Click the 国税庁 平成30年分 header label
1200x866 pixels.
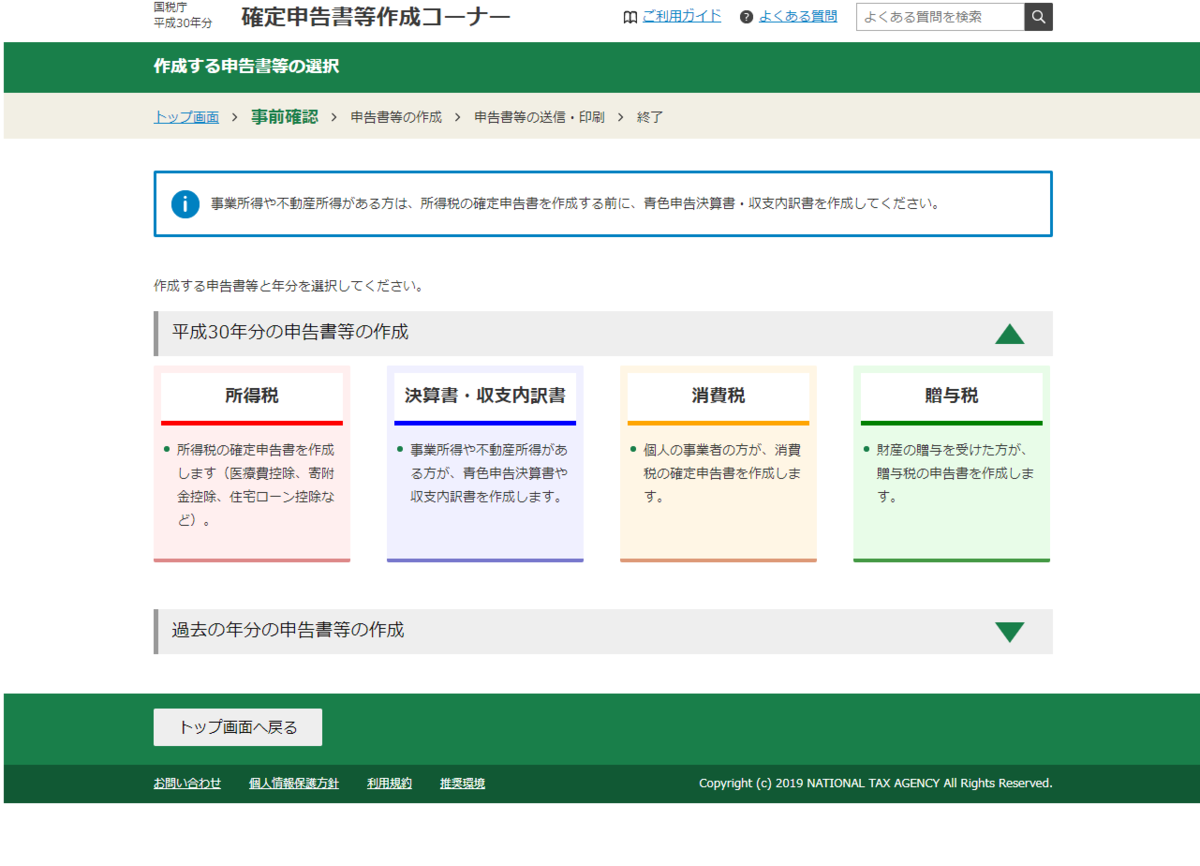[x=183, y=15]
